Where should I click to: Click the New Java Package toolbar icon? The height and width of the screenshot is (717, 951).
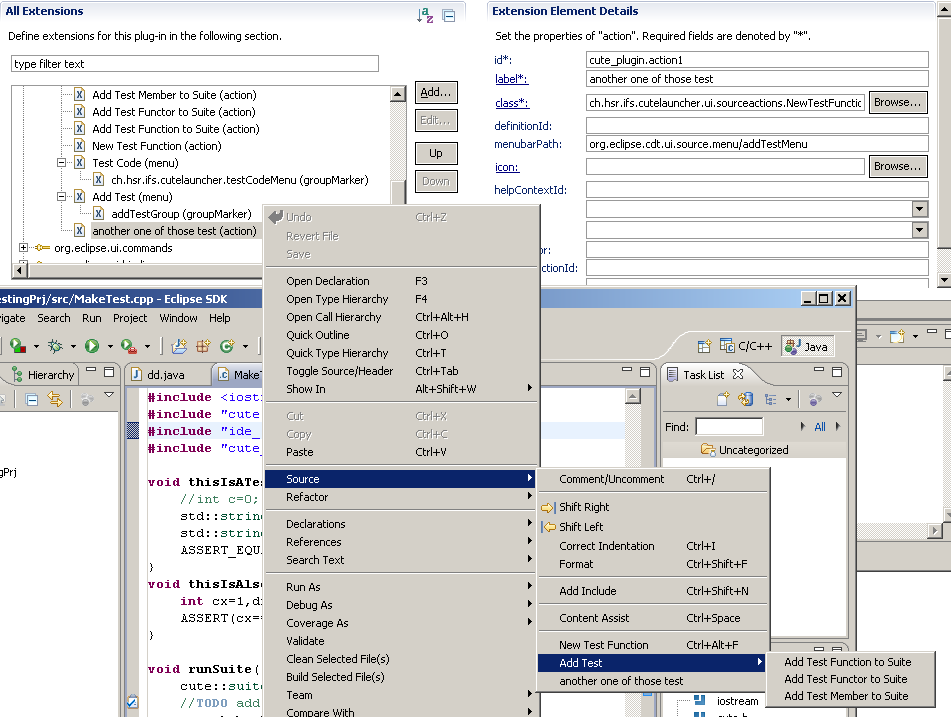203,346
